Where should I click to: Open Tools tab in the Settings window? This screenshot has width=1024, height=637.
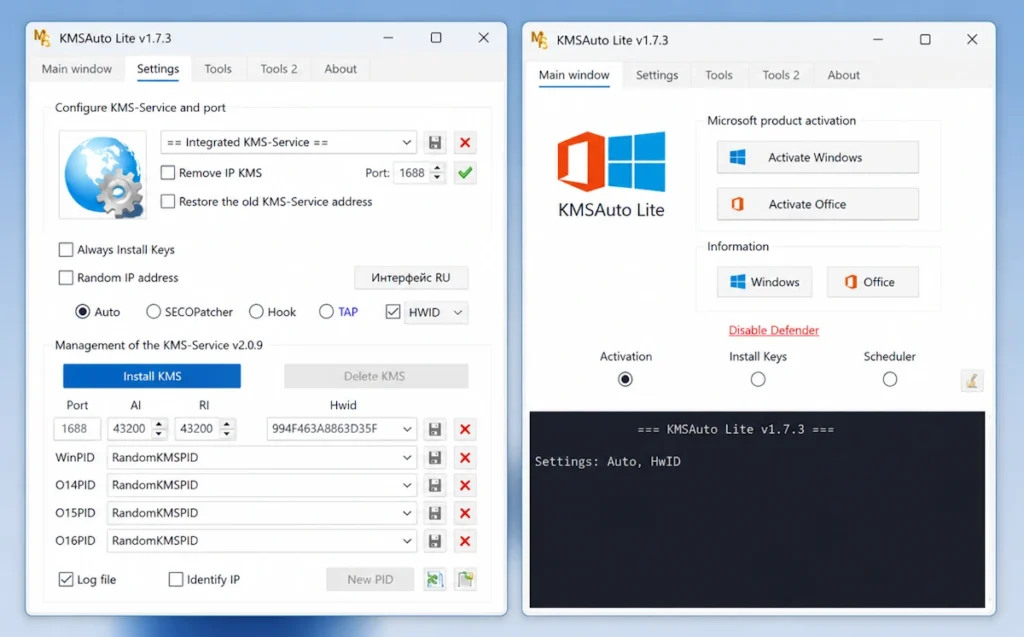[x=217, y=69]
